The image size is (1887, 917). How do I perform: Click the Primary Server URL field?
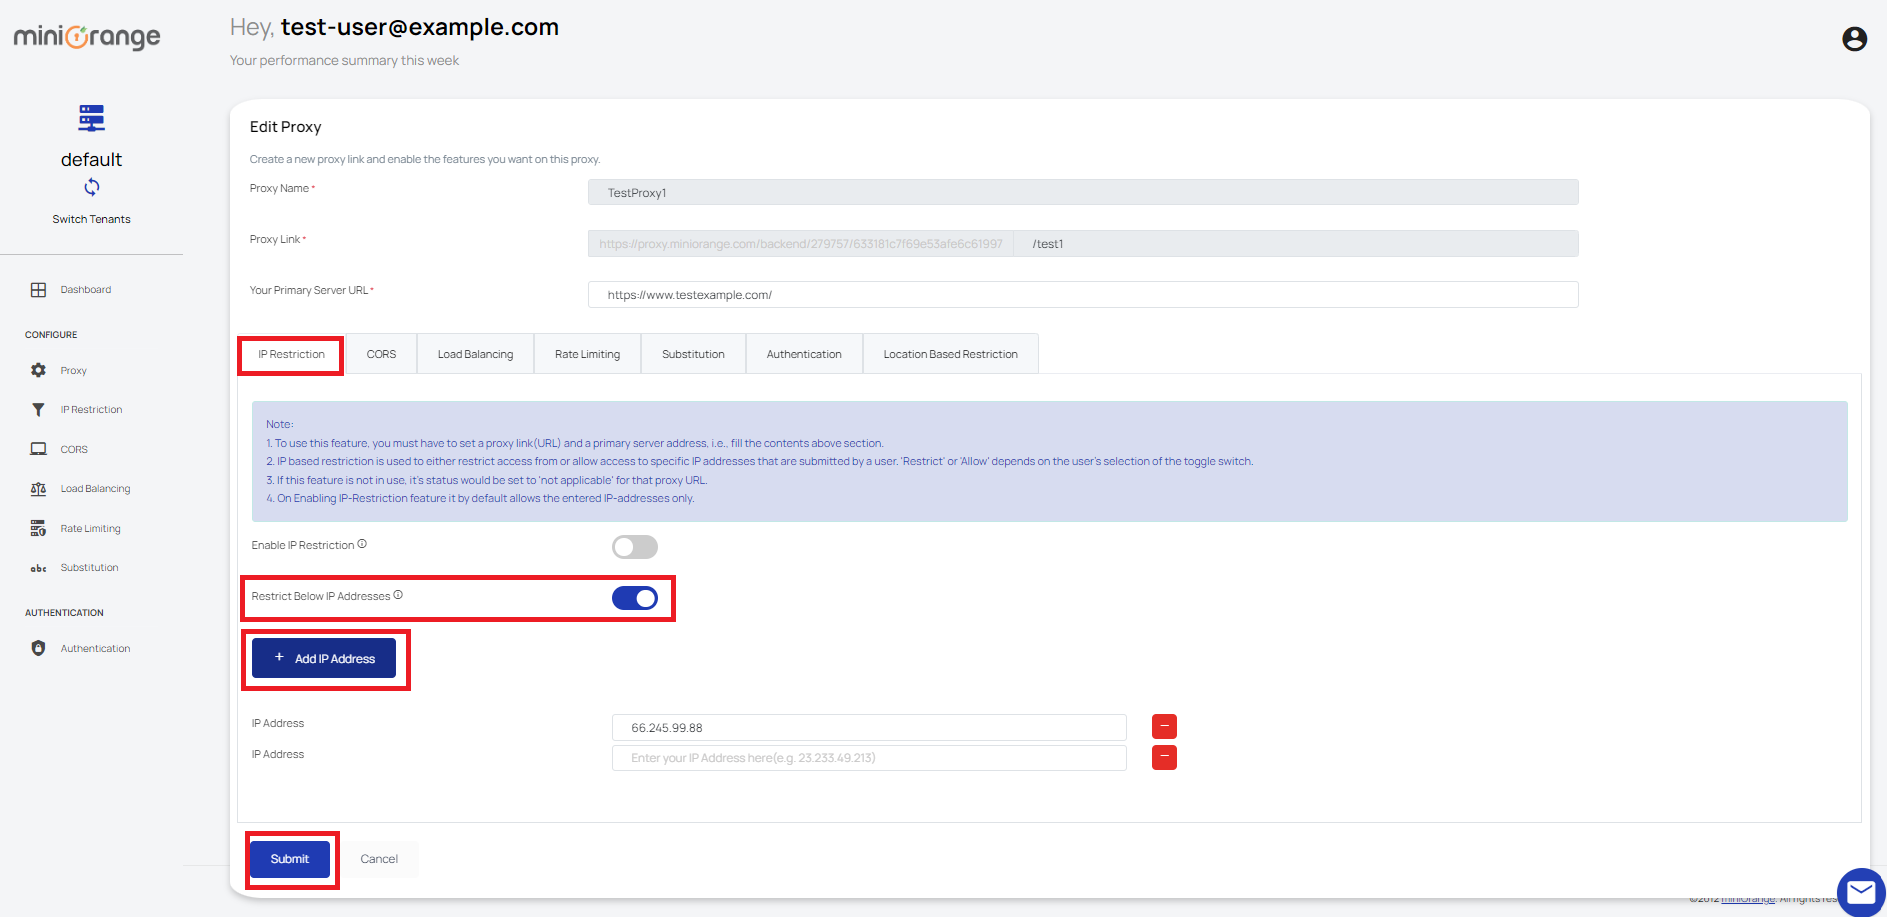click(x=1083, y=295)
